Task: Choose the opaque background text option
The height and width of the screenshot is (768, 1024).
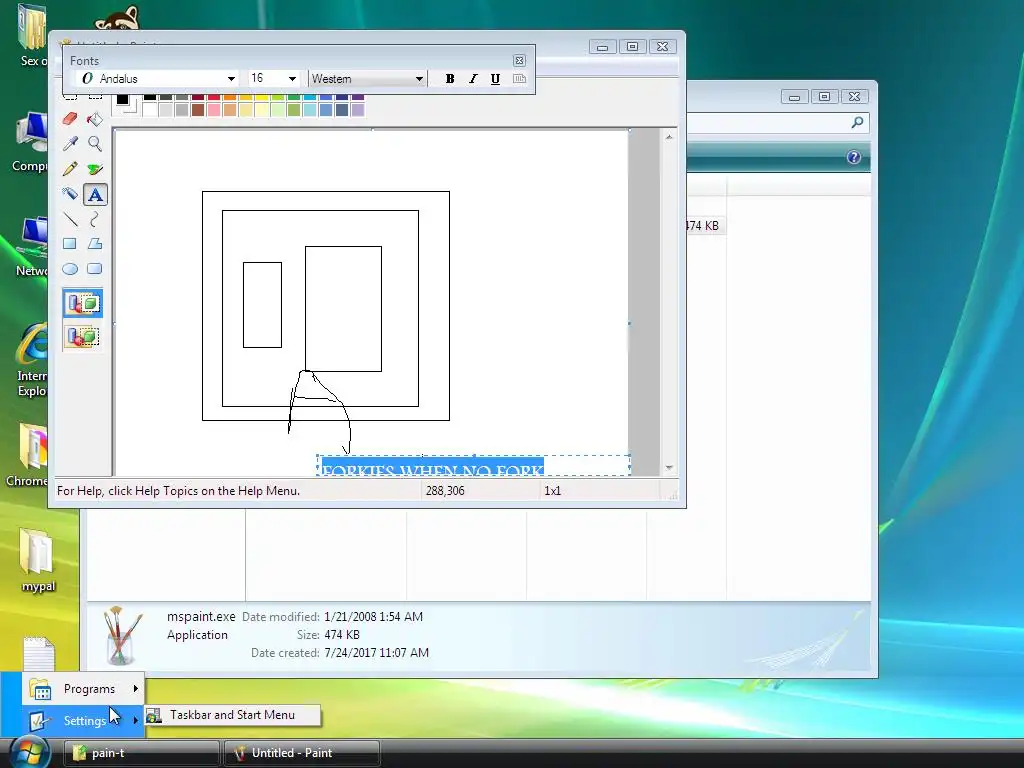Action: pos(83,304)
